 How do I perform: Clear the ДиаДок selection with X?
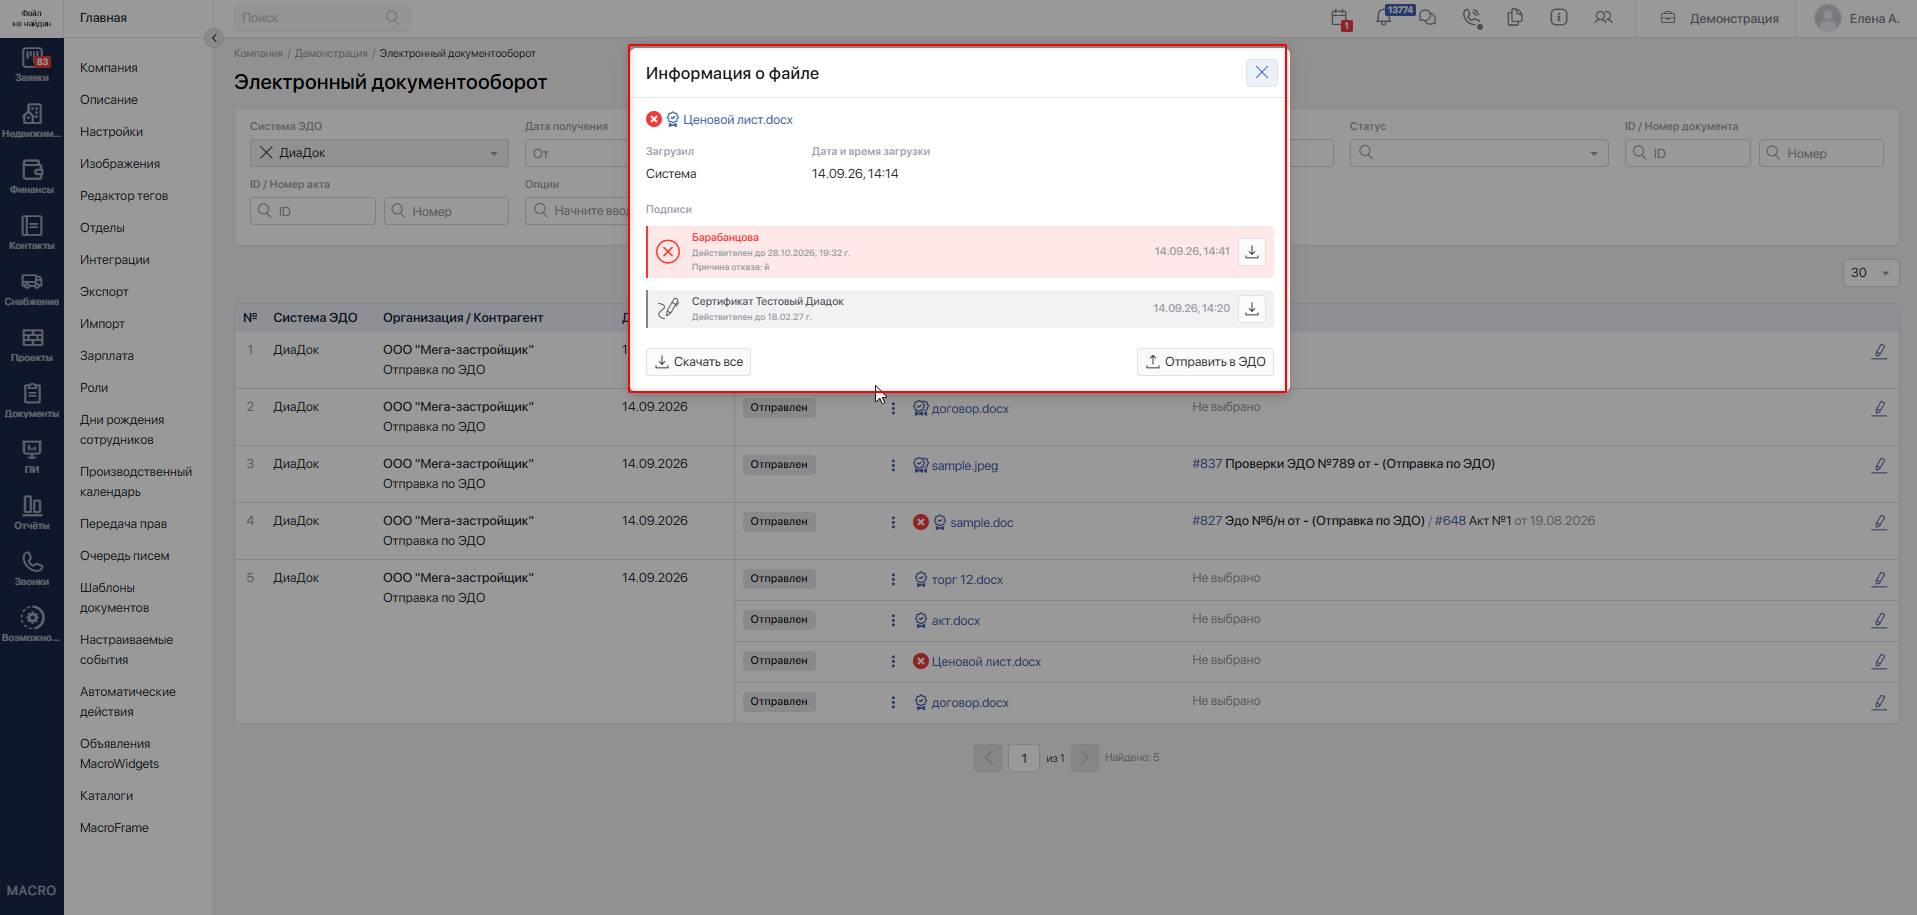point(266,153)
